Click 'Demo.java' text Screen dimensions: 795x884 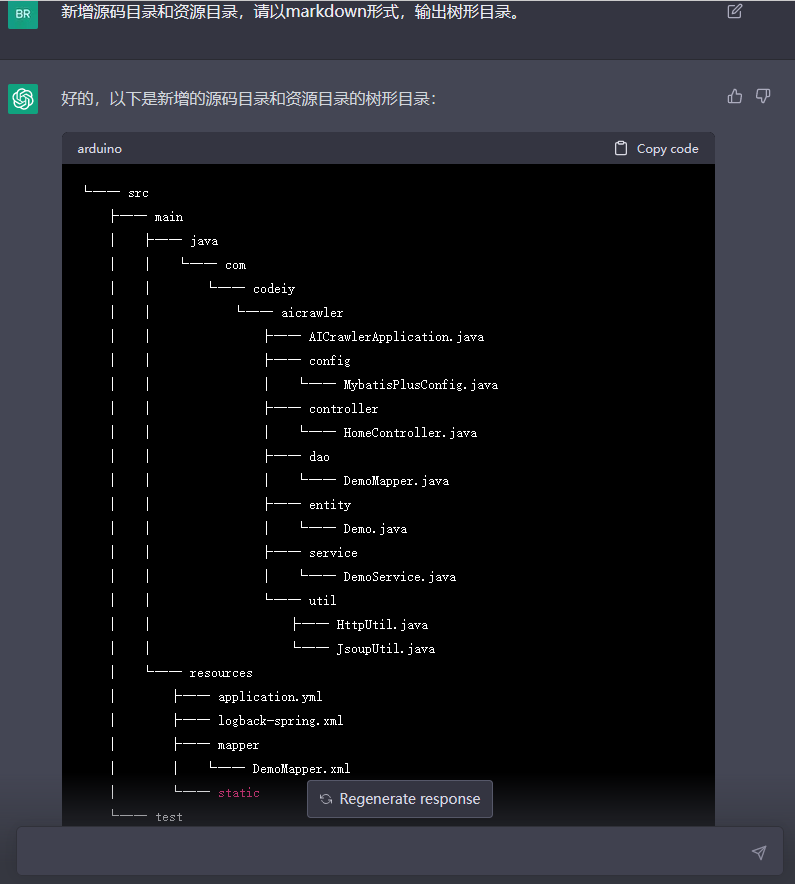click(375, 529)
